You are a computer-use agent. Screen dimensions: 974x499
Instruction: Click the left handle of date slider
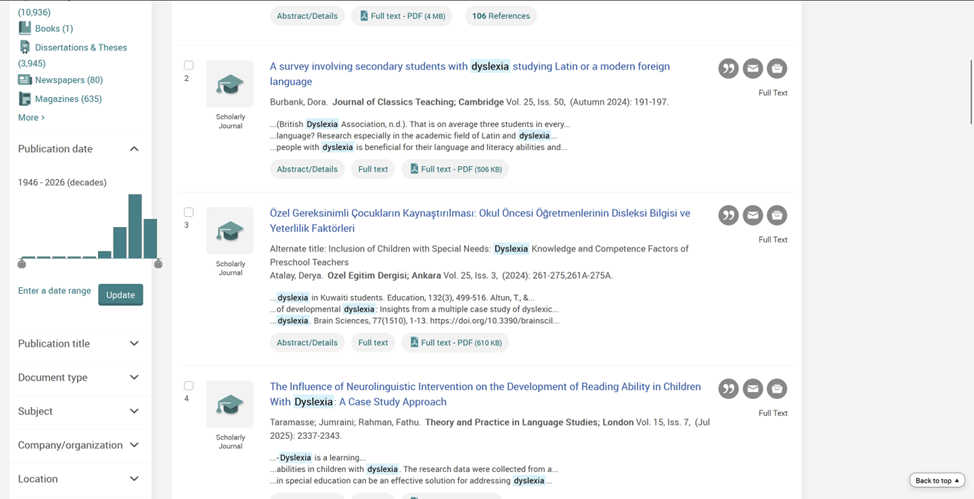tap(22, 264)
